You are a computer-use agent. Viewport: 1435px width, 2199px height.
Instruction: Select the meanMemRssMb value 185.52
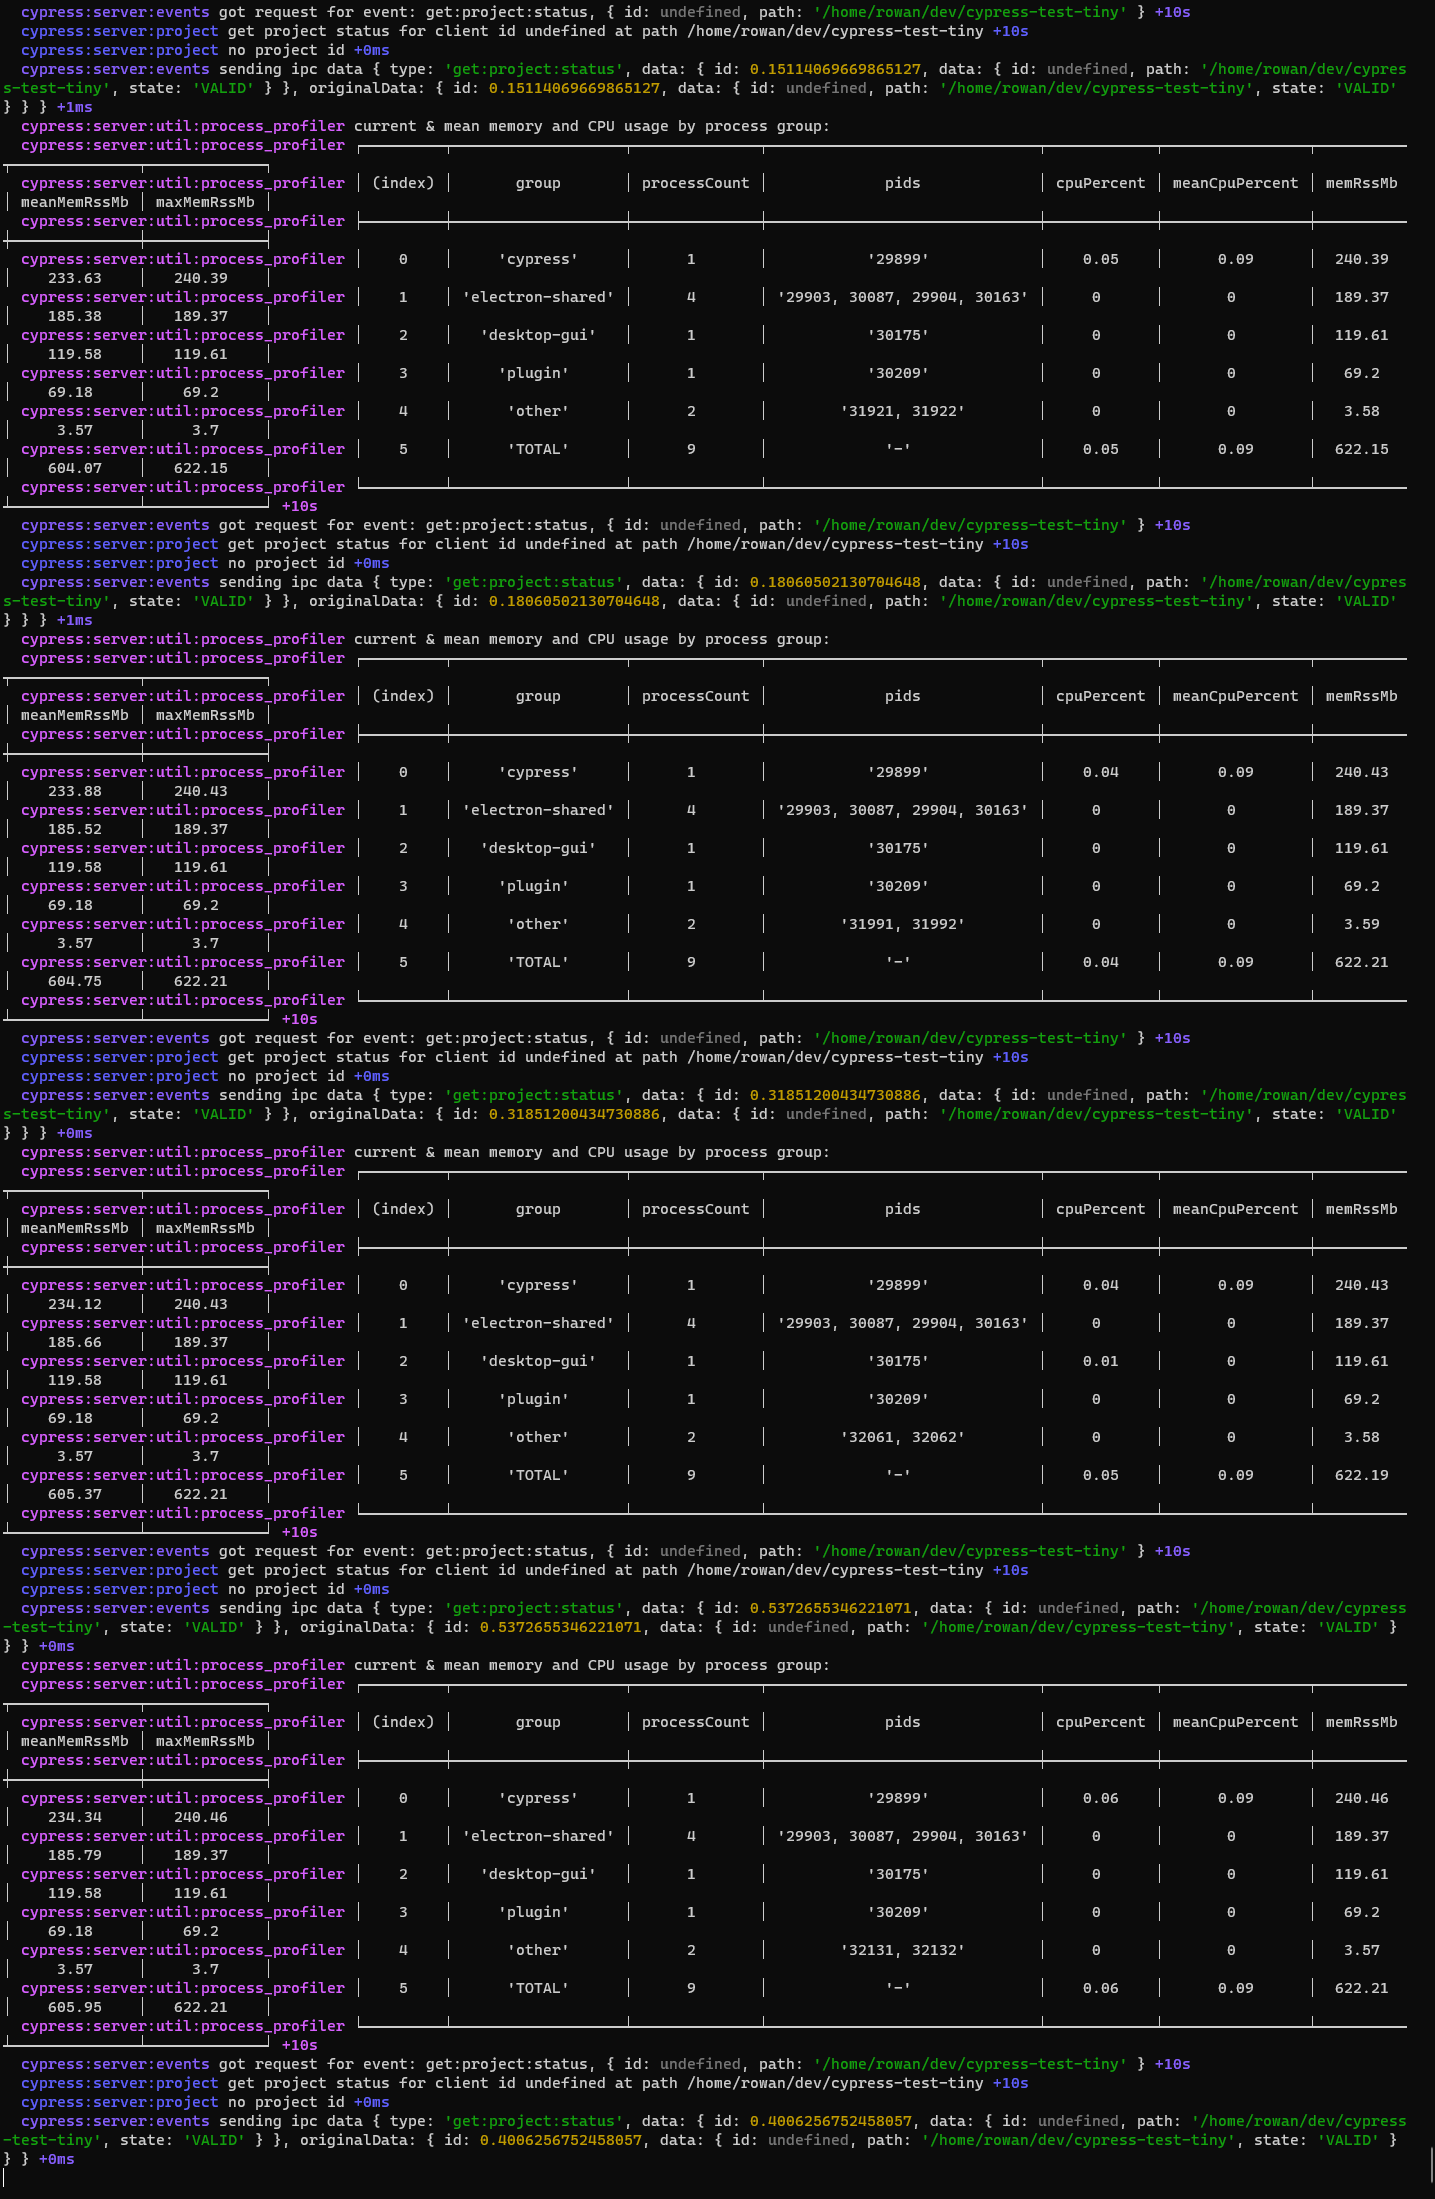(x=75, y=829)
